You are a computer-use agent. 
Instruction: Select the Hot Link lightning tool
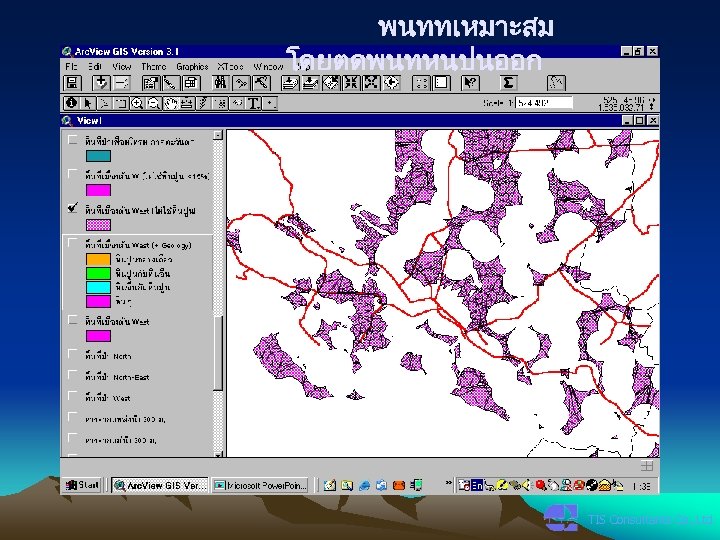(203, 103)
